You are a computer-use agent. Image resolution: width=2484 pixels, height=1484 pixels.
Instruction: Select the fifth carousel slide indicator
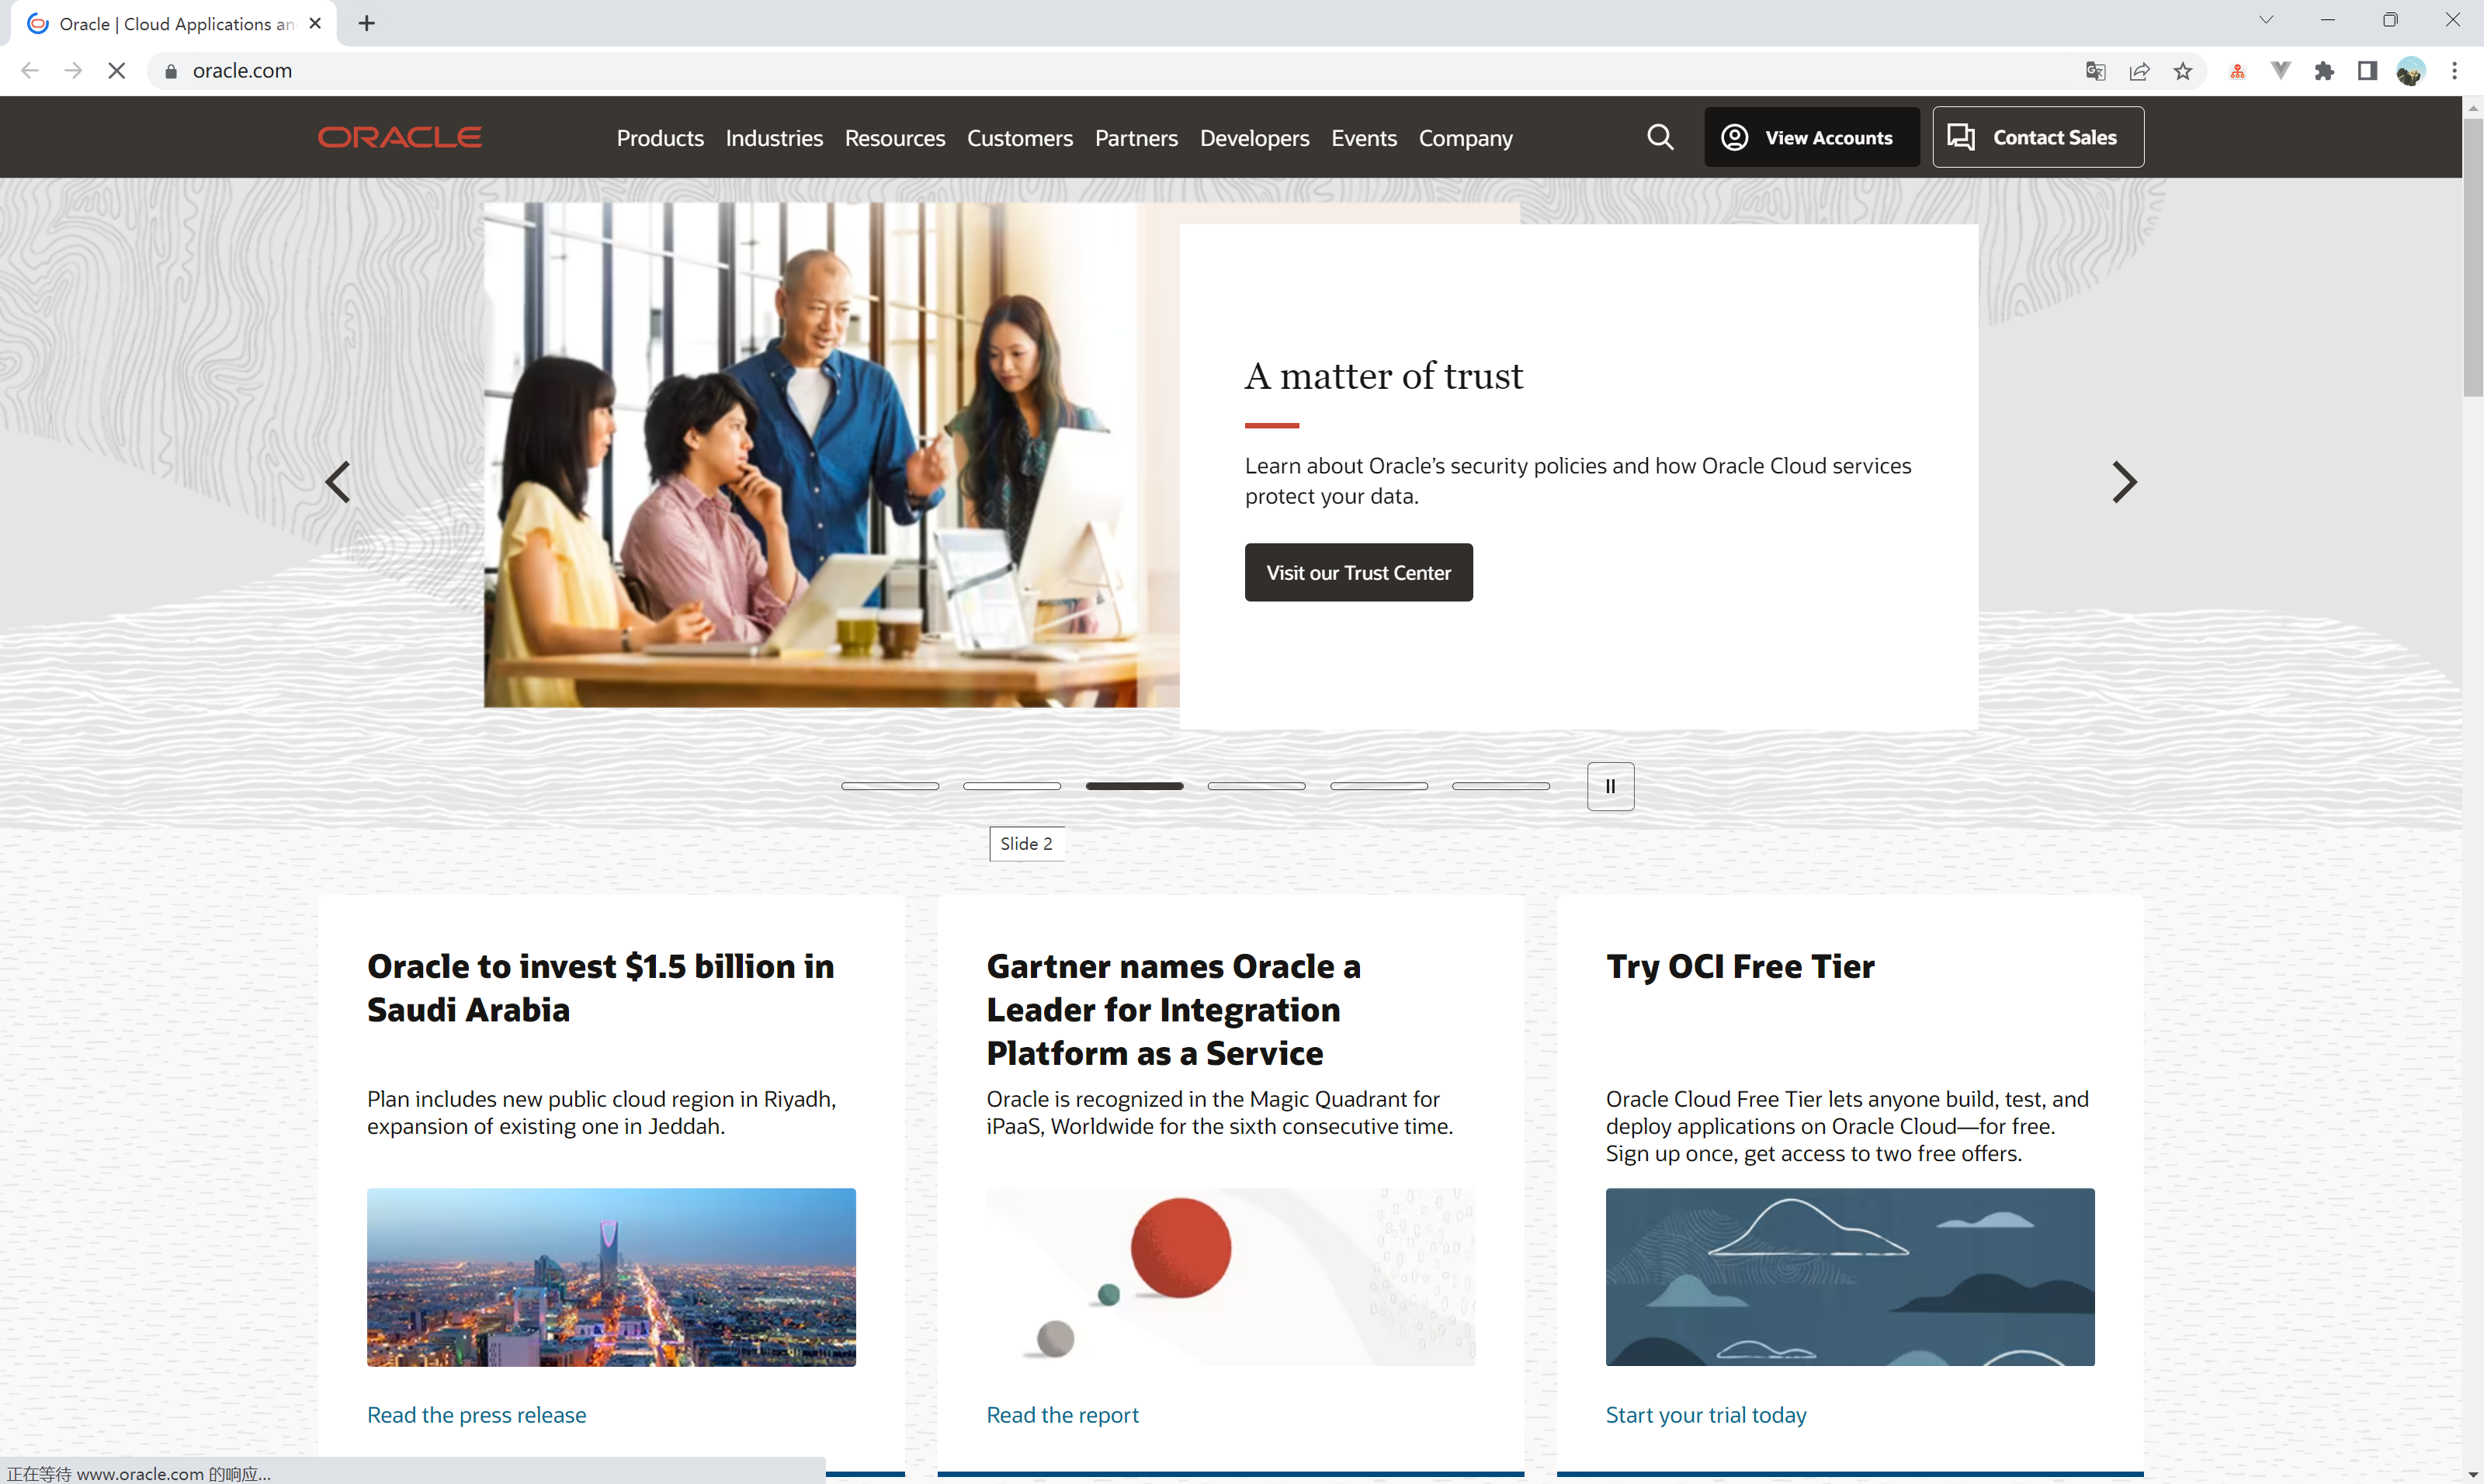pyautogui.click(x=1378, y=786)
